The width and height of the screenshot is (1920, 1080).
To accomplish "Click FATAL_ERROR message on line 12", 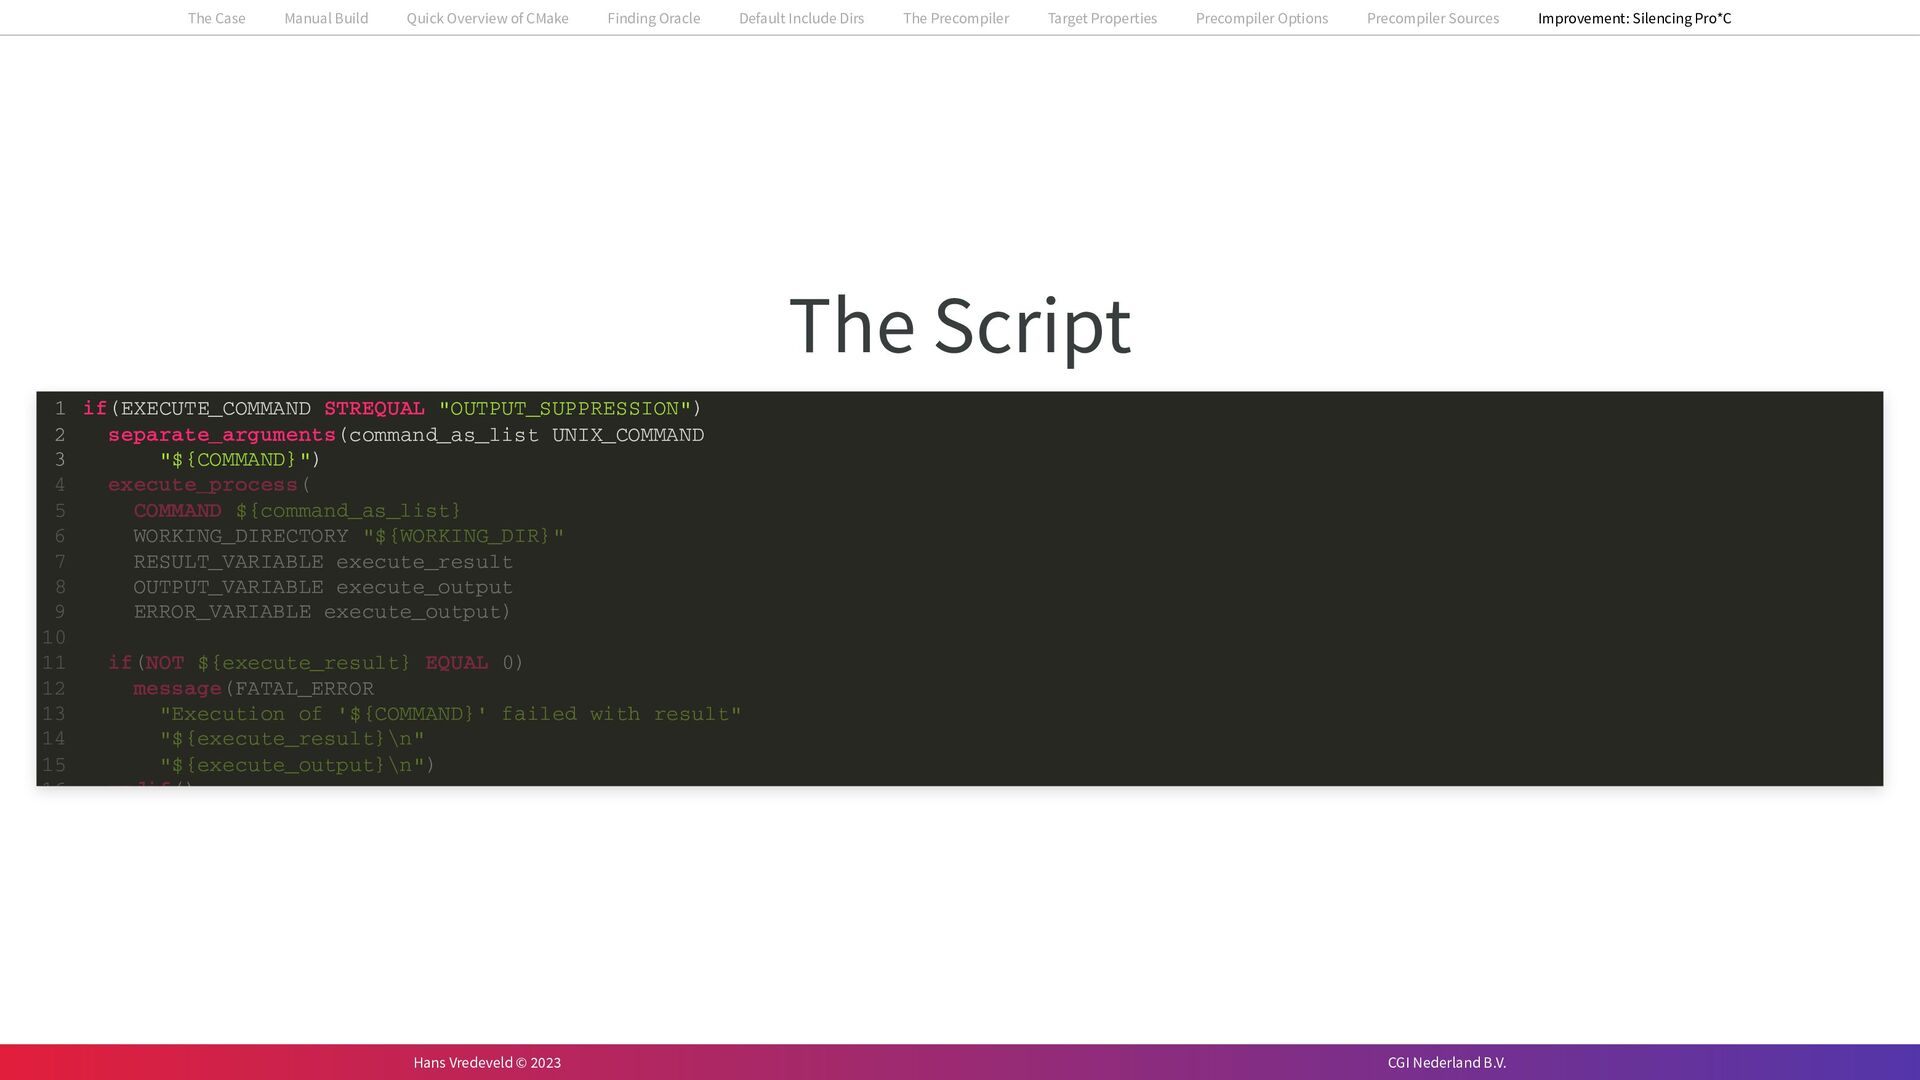I will coord(304,689).
